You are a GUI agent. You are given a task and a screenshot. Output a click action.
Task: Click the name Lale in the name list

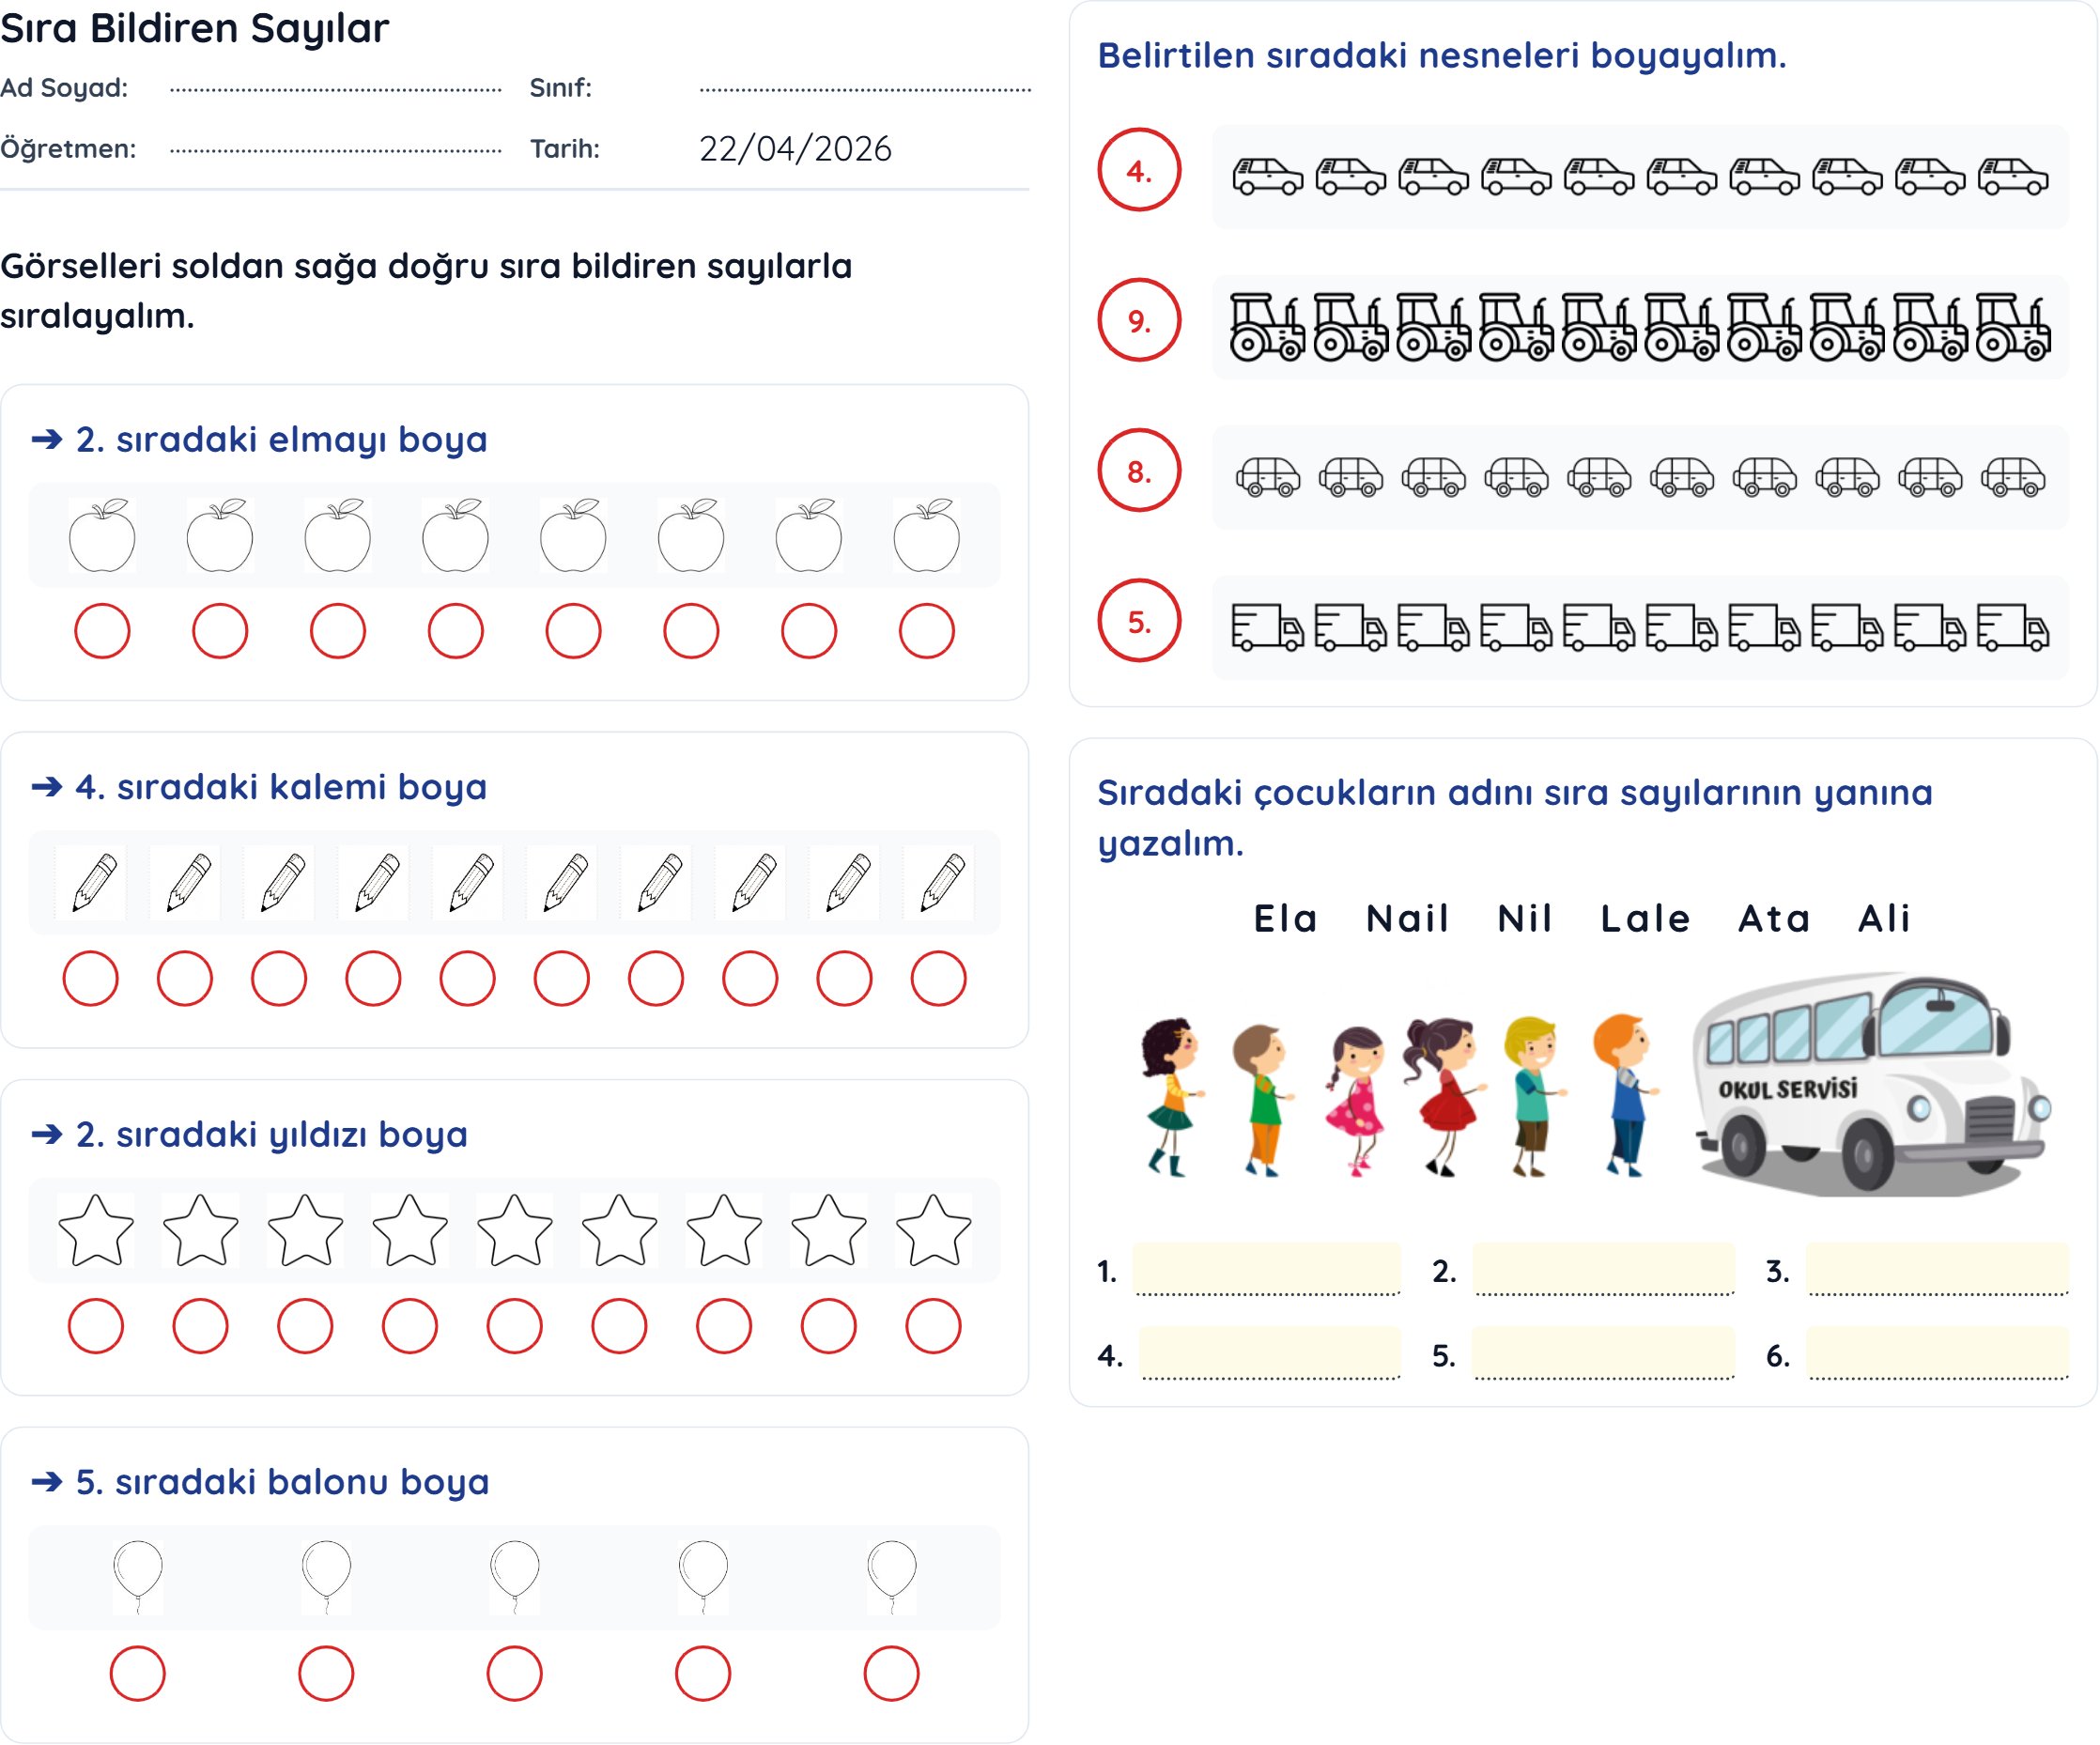point(1645,918)
